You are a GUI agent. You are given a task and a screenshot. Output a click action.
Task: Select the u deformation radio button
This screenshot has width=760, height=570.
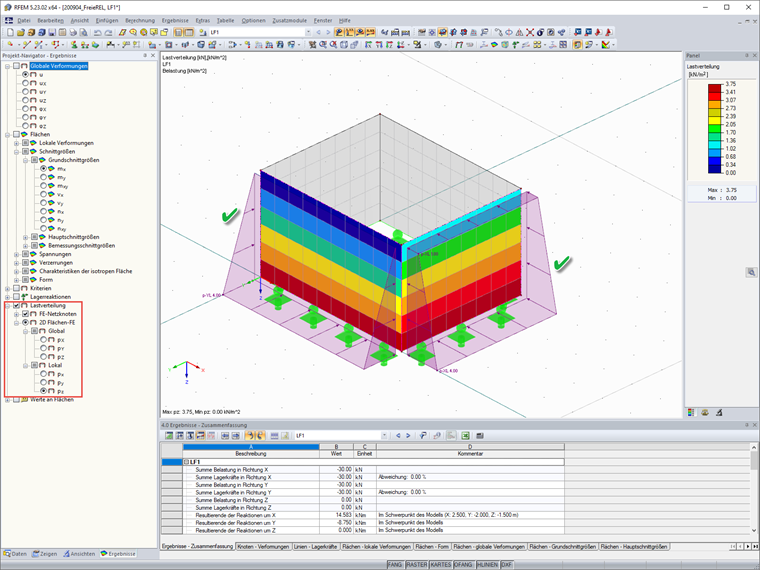click(25, 75)
